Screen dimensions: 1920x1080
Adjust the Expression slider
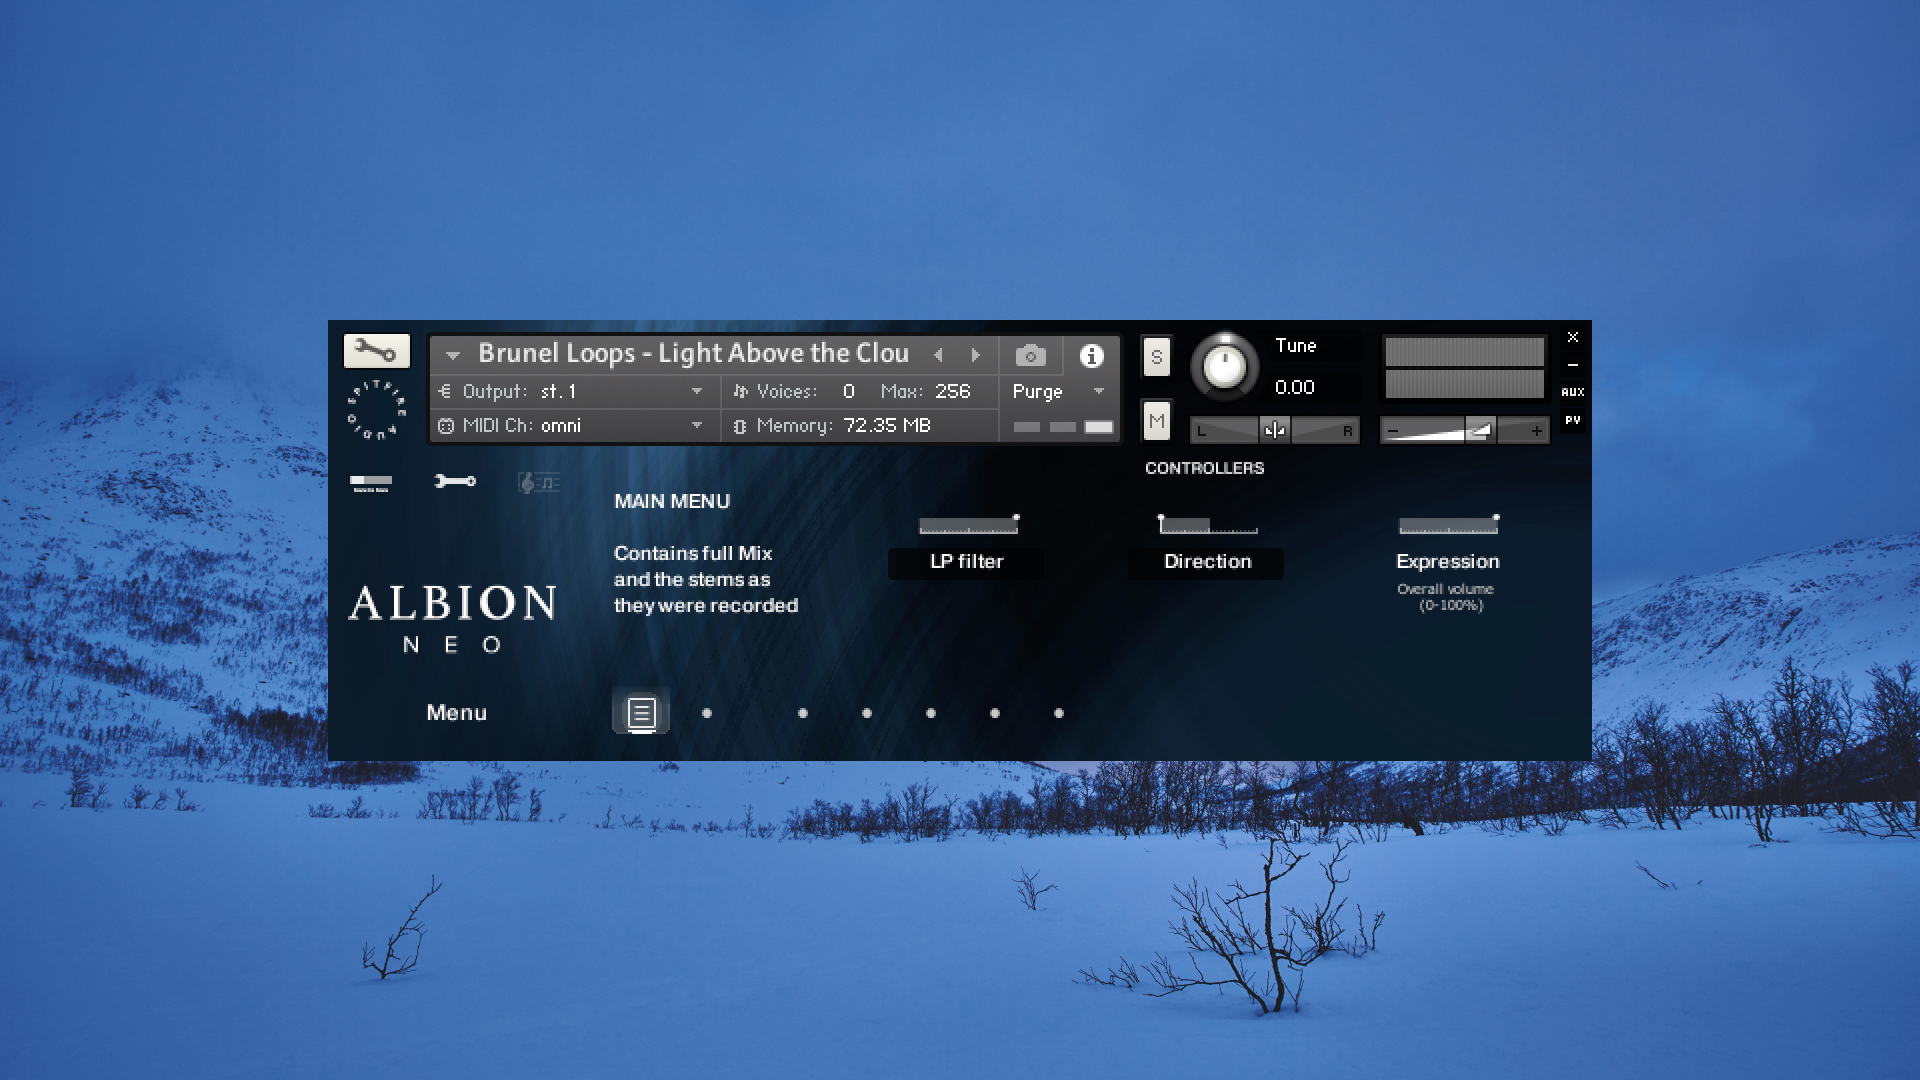1448,525
